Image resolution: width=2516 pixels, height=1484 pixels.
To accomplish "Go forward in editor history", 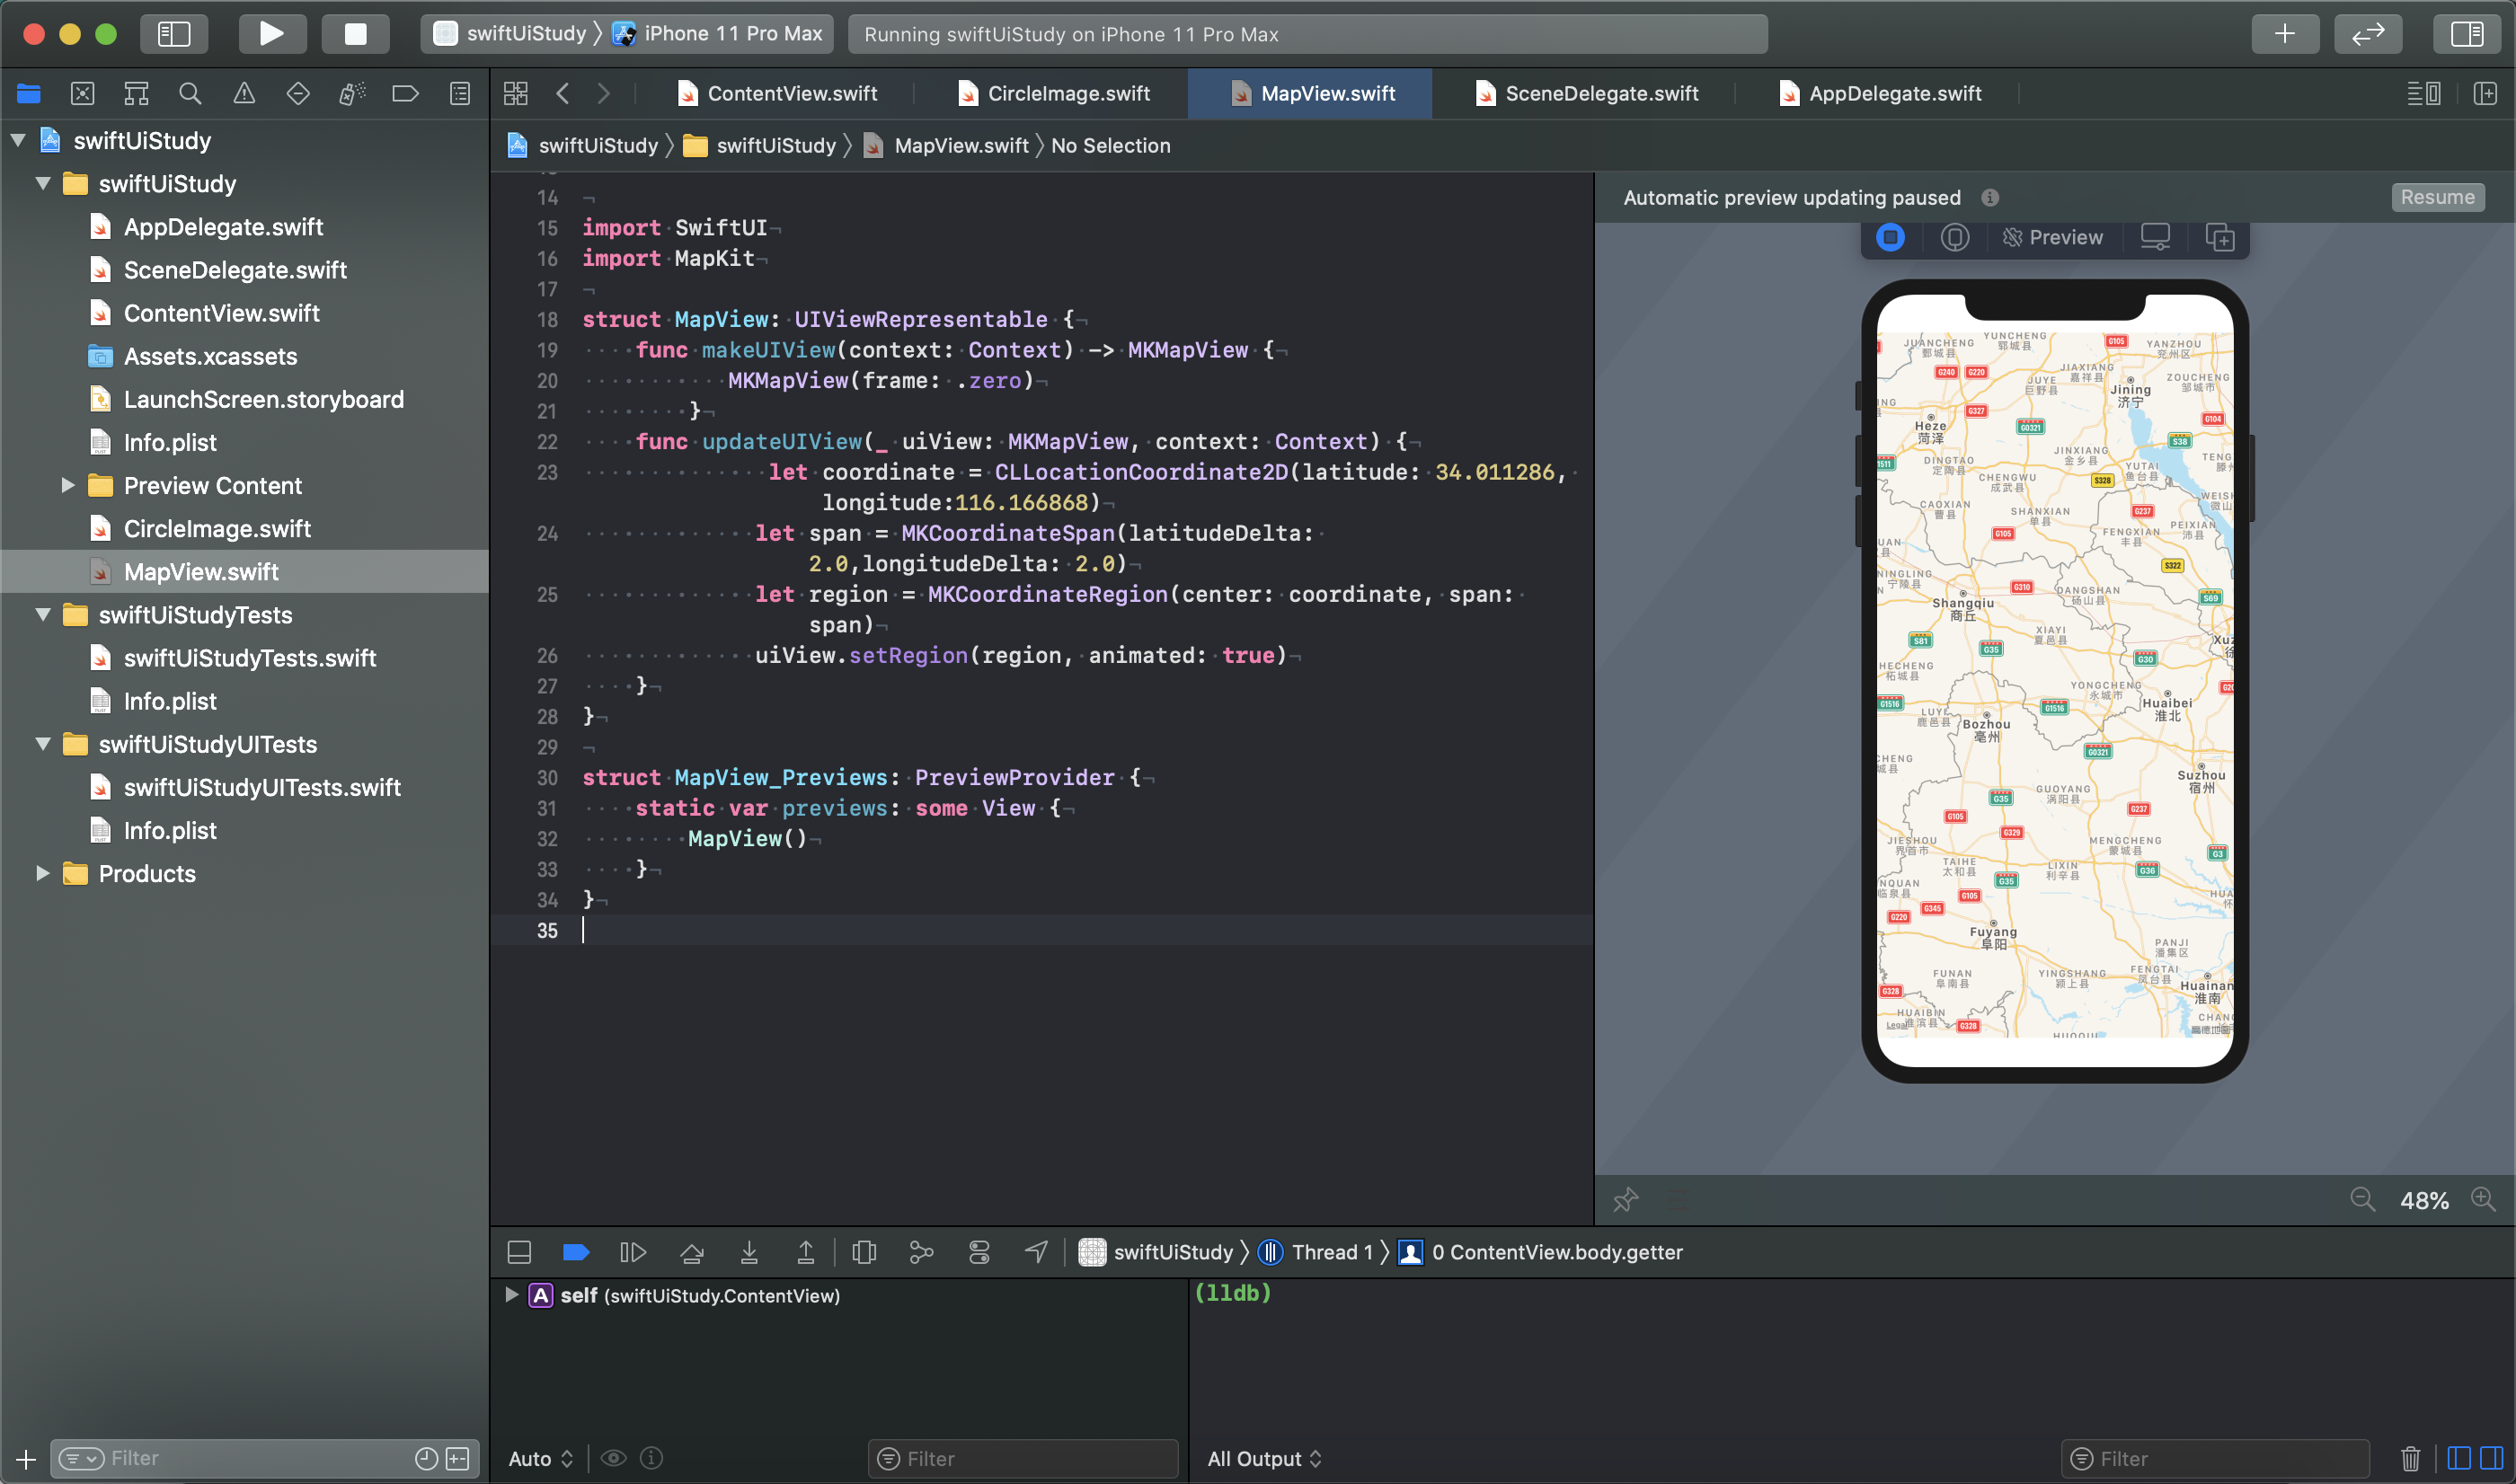I will tap(603, 94).
